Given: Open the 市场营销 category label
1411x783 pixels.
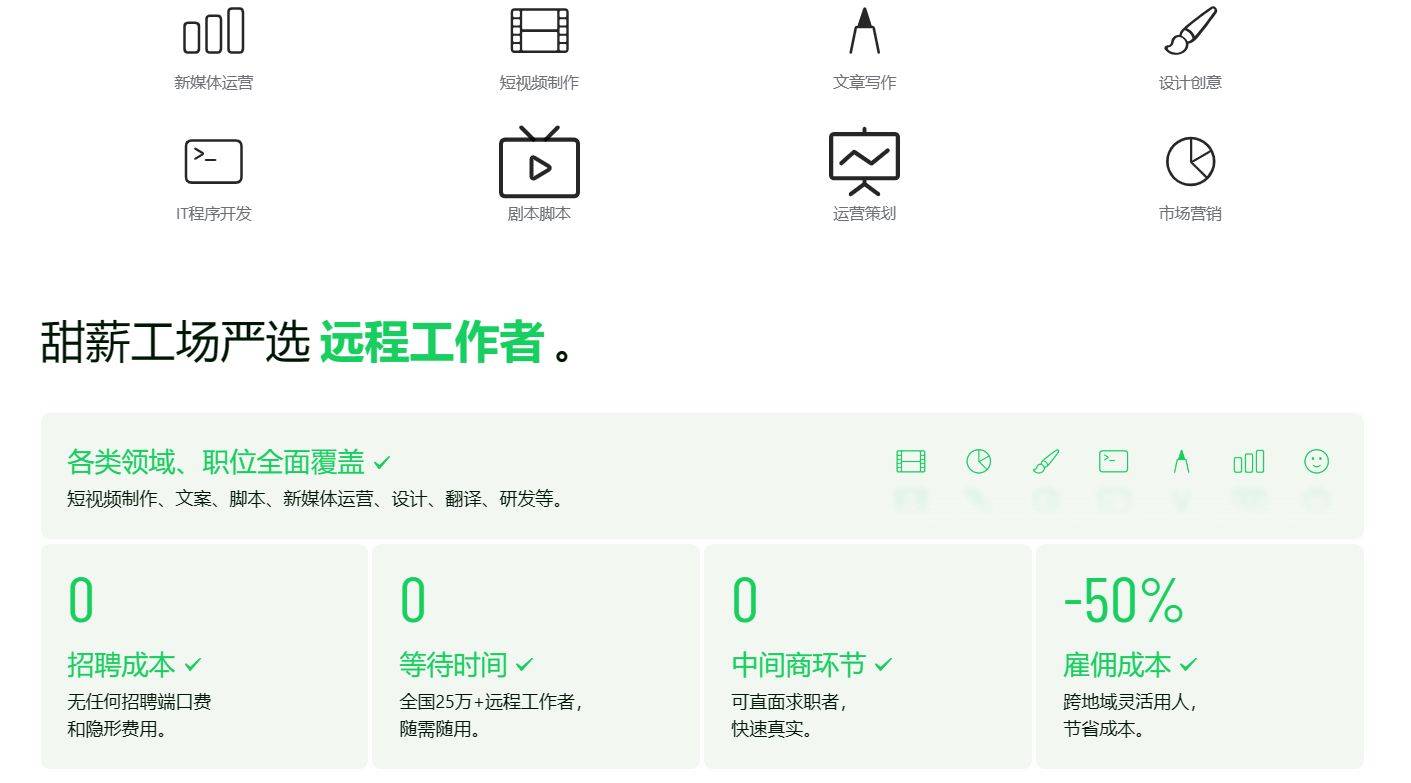Looking at the screenshot, I should click(x=1190, y=214).
